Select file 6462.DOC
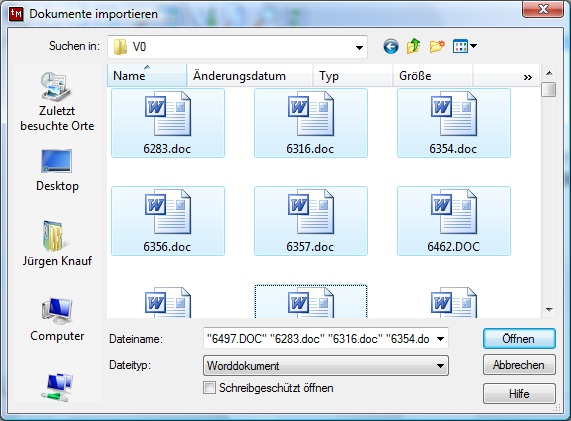 tap(454, 221)
